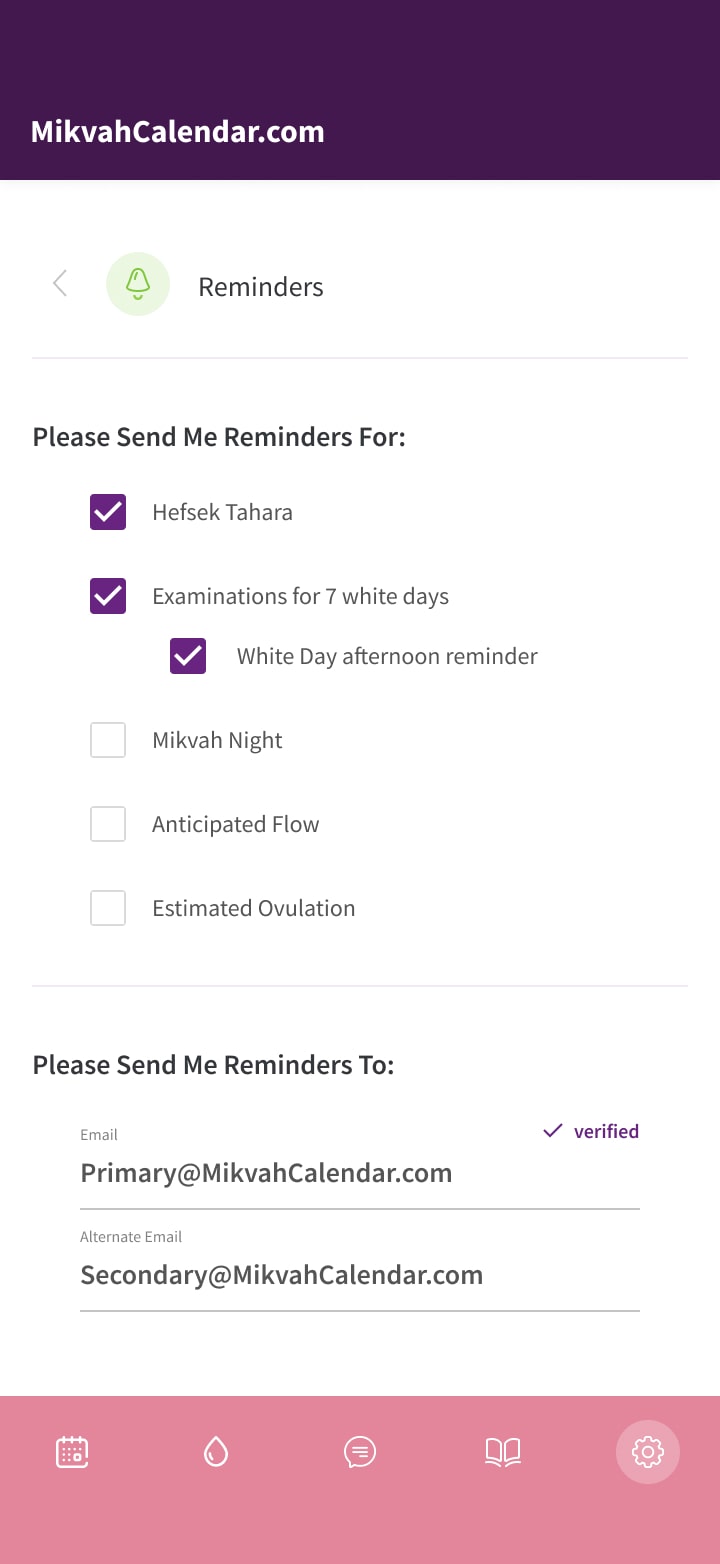Tap the back chevron arrow
Screen dimensions: 720x1564
pyautogui.click(x=60, y=284)
